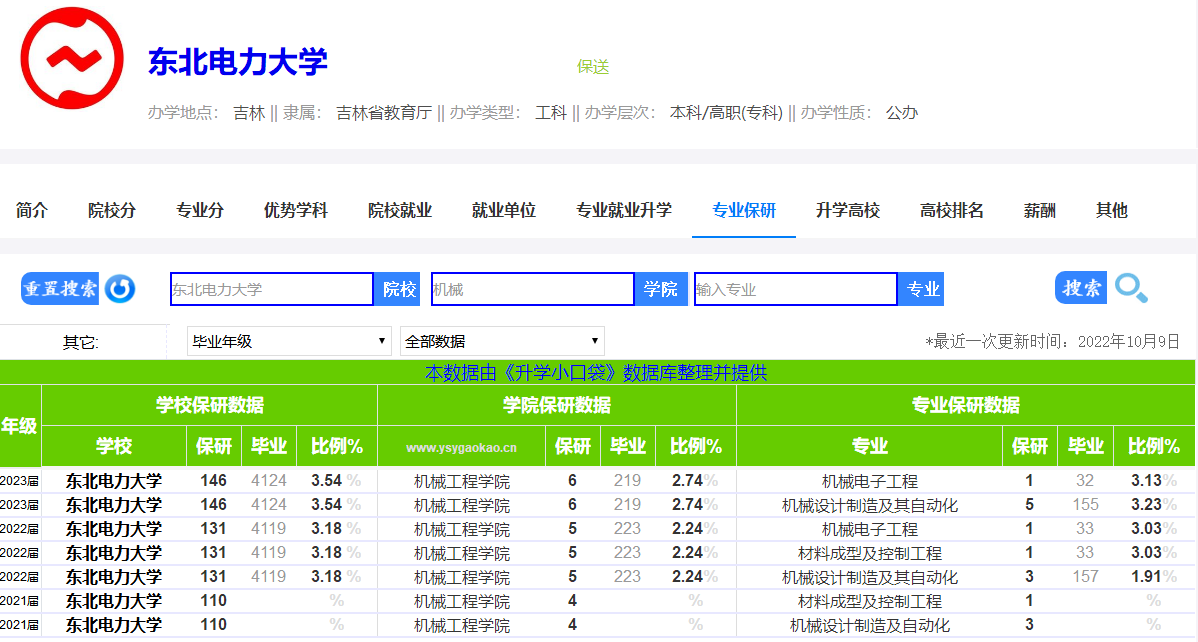This screenshot has height=642, width=1198.
Task: Open the 其他 tab
Action: click(x=1112, y=210)
